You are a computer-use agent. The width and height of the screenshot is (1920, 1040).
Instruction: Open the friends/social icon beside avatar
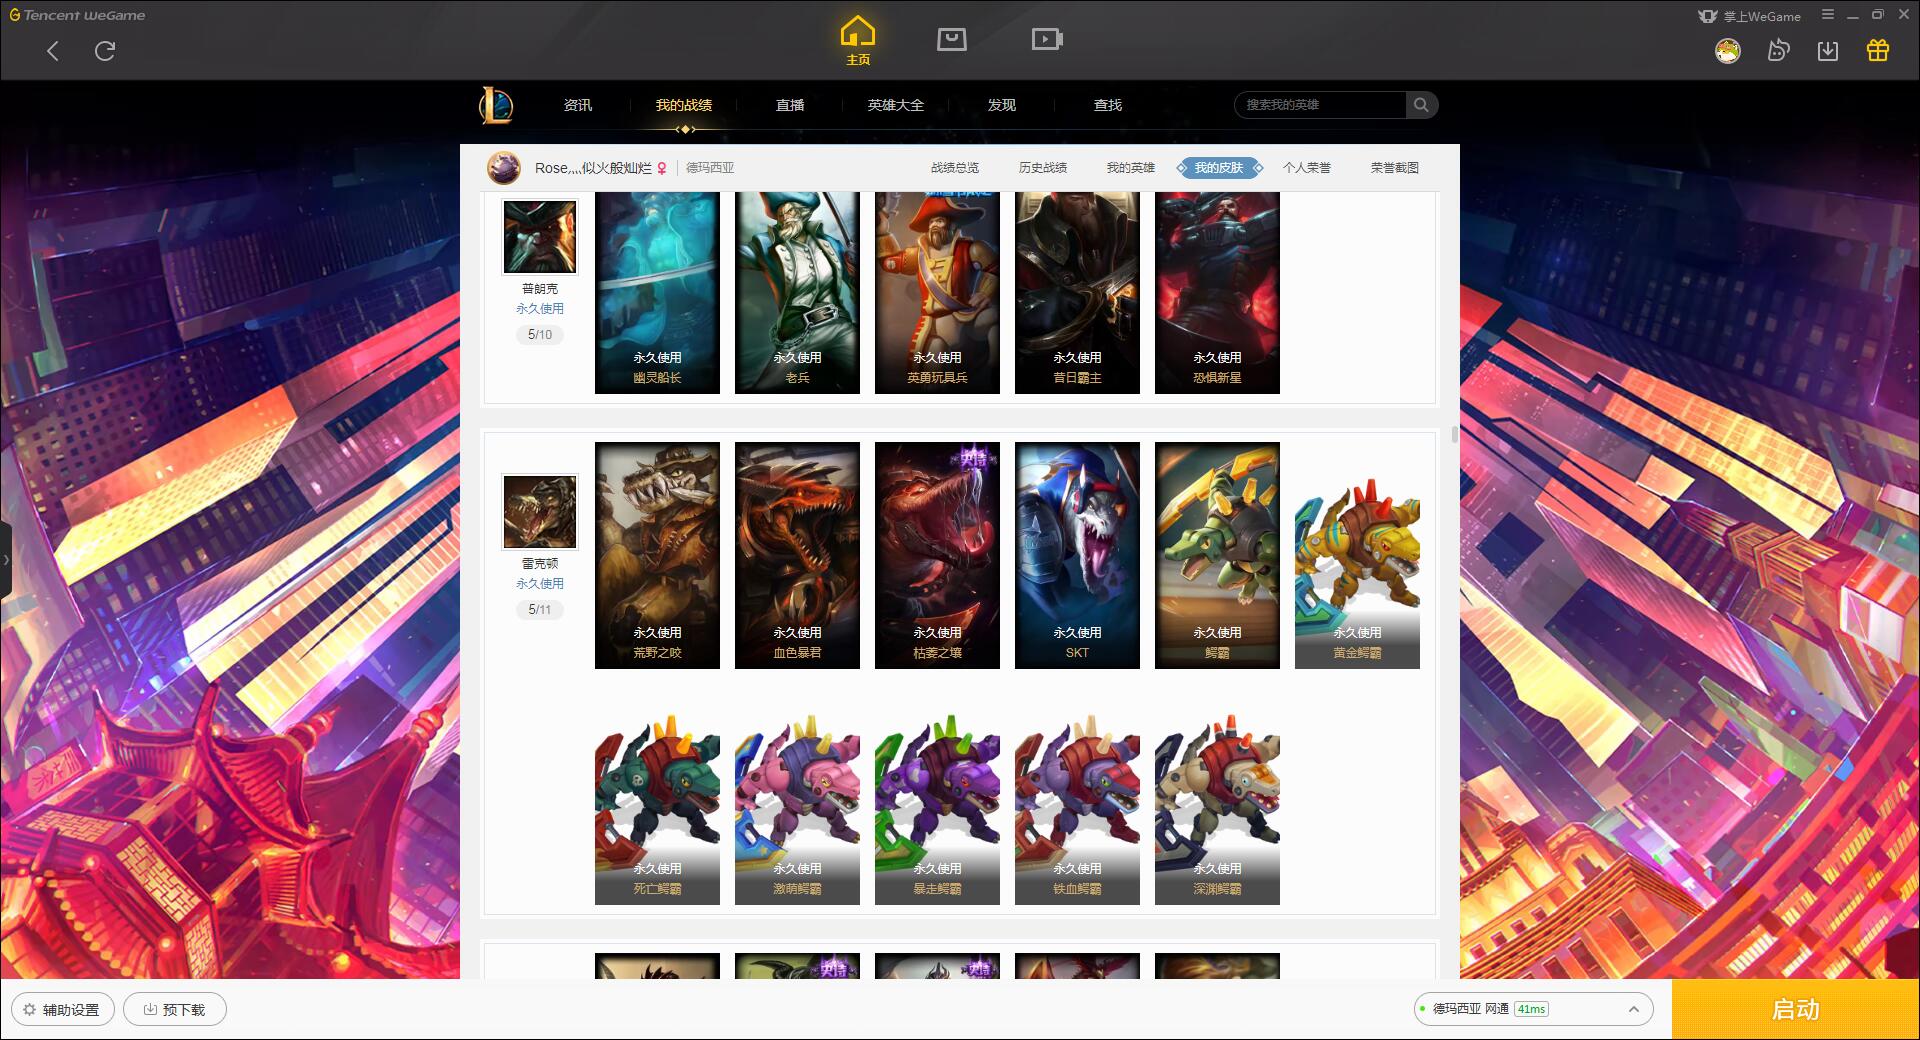pos(1778,51)
